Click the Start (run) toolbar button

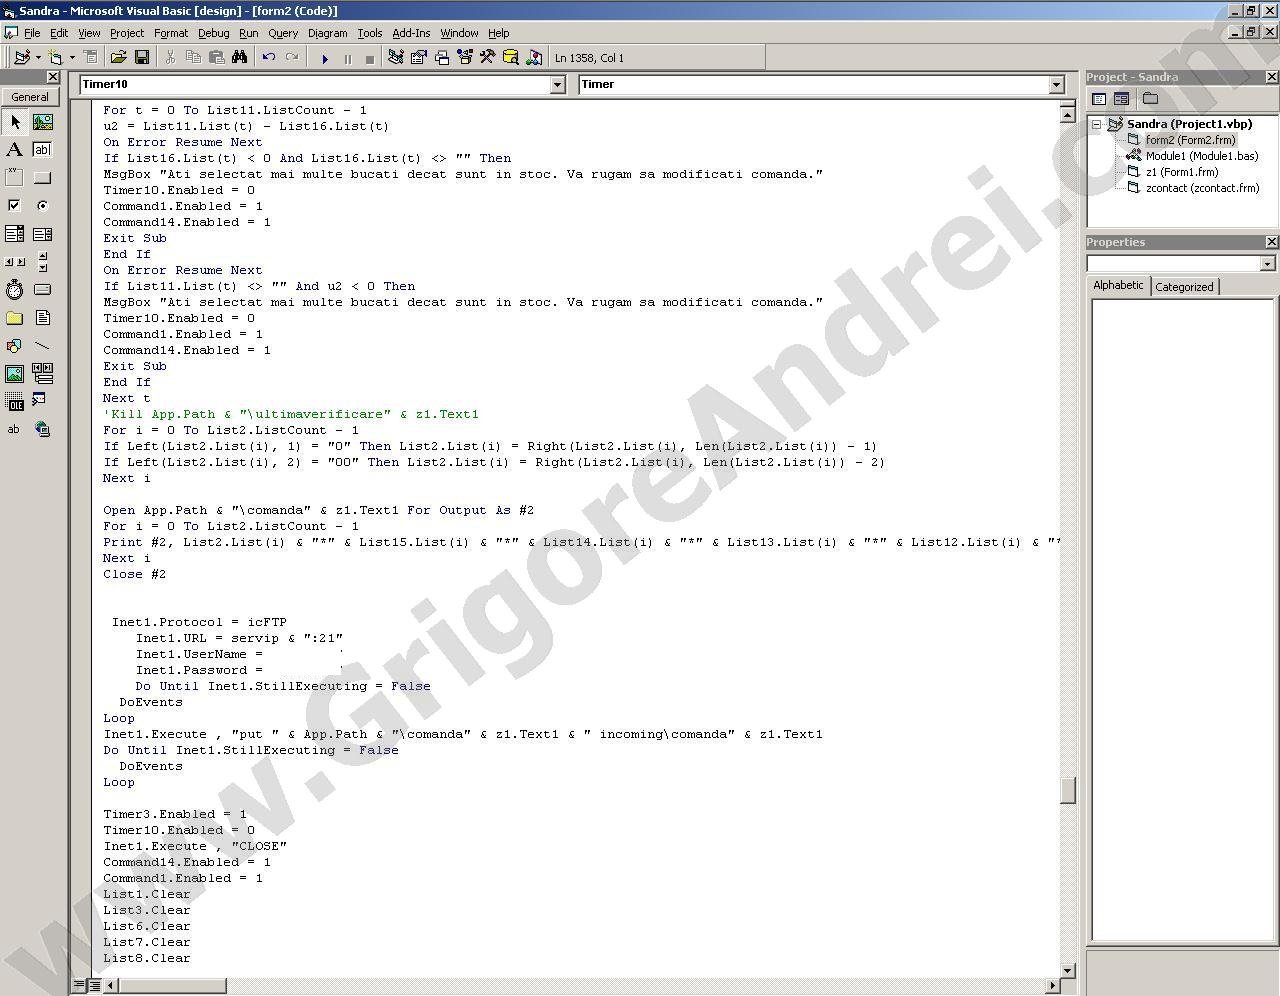[324, 58]
